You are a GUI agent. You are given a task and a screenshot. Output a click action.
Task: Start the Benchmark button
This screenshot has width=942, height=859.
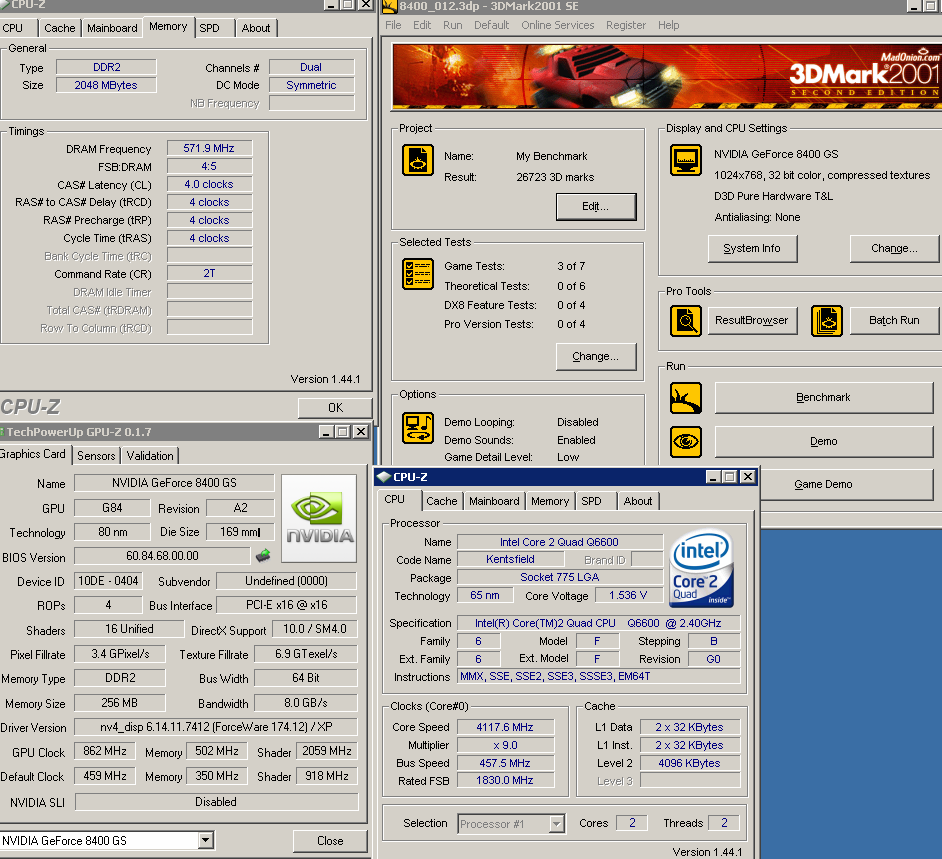(x=824, y=398)
